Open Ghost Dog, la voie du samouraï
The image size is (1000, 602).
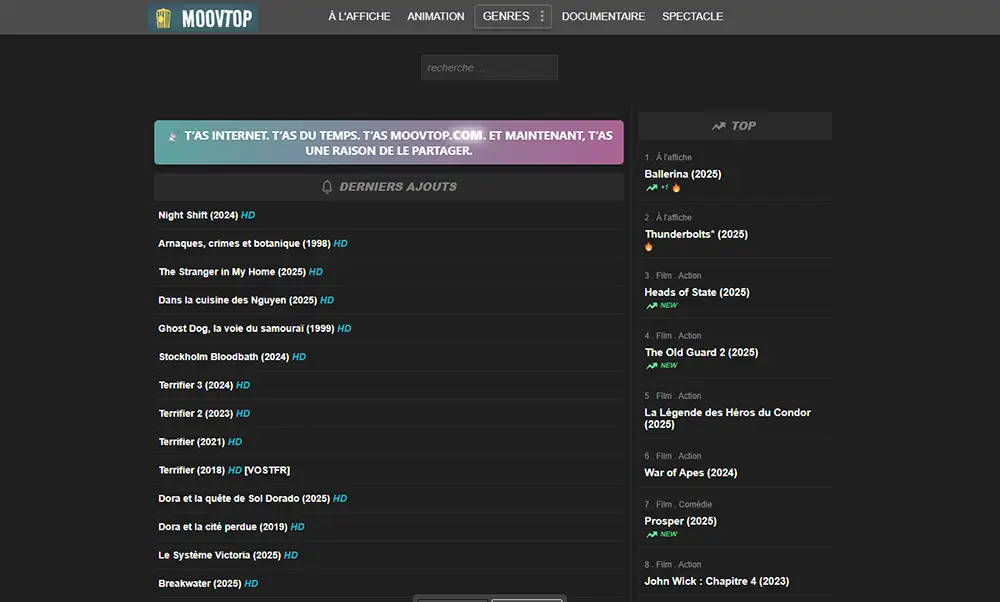246,328
